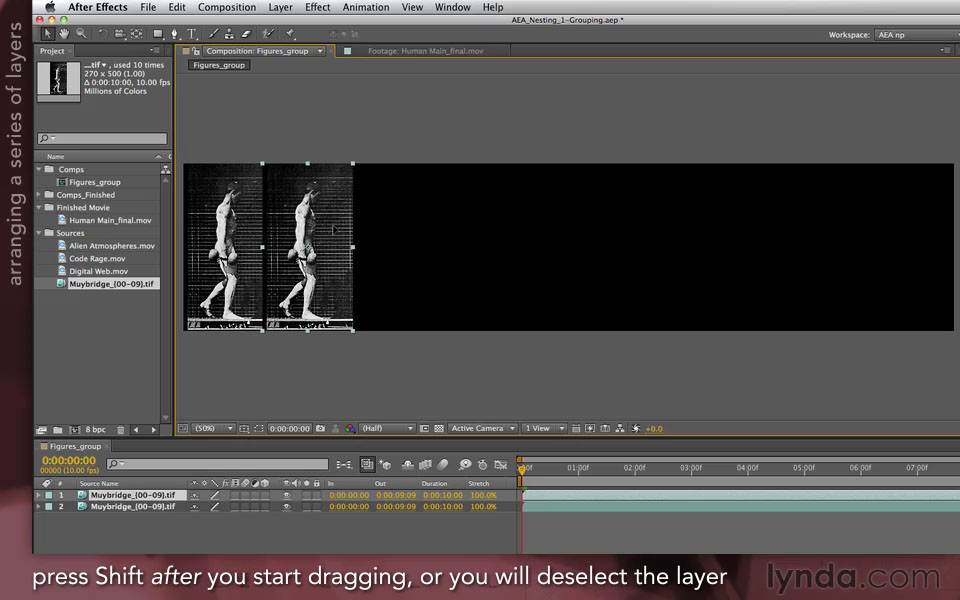
Task: Toggle mask and shape path visibility
Action: click(259, 429)
